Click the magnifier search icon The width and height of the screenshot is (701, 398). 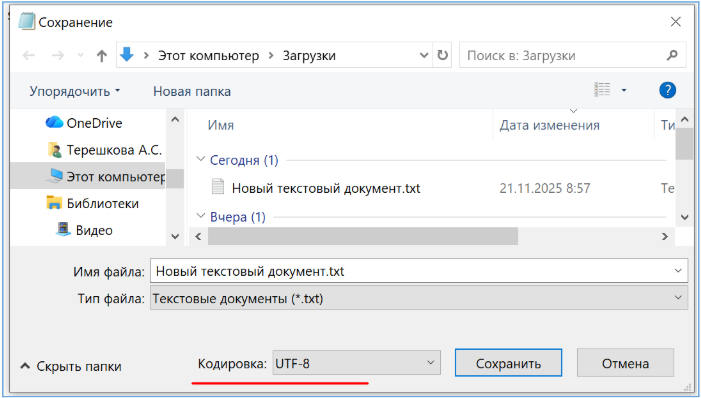(672, 55)
